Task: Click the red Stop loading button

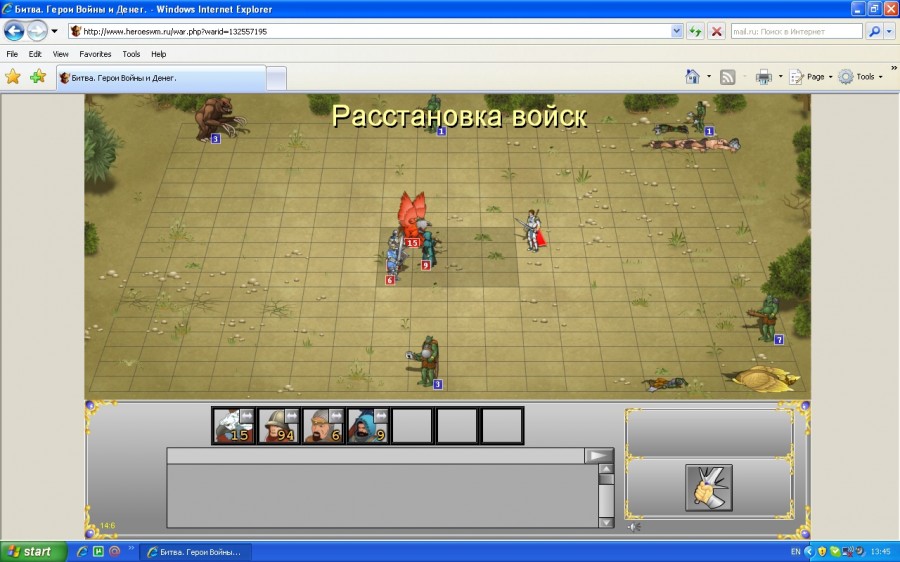Action: tap(716, 32)
